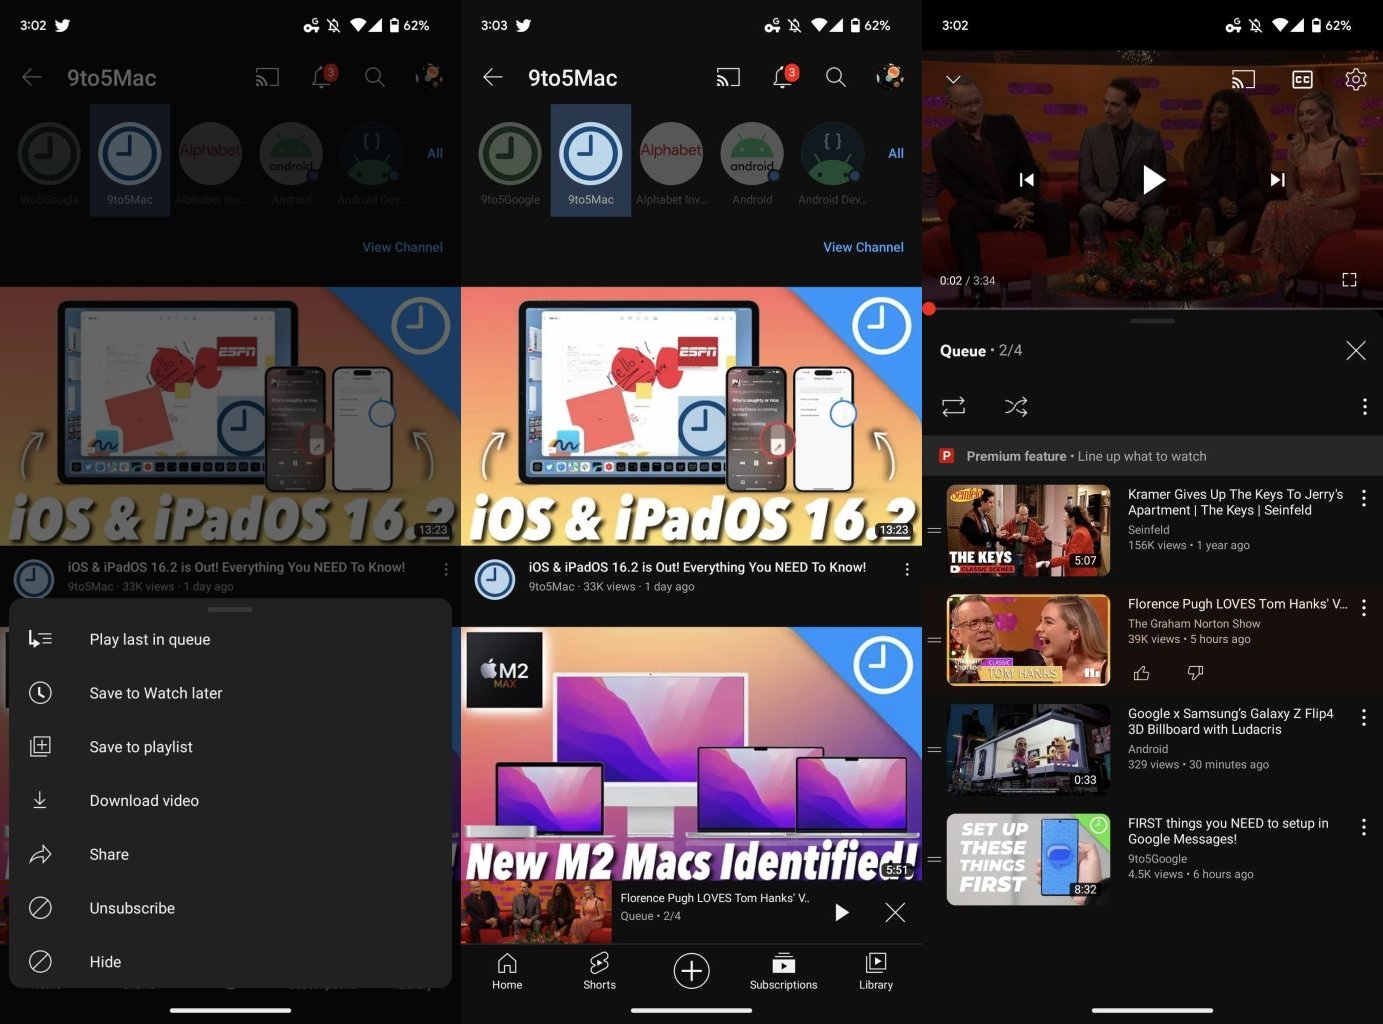Toggle queue loop (repeat) button
1383x1024 pixels.
953,406
